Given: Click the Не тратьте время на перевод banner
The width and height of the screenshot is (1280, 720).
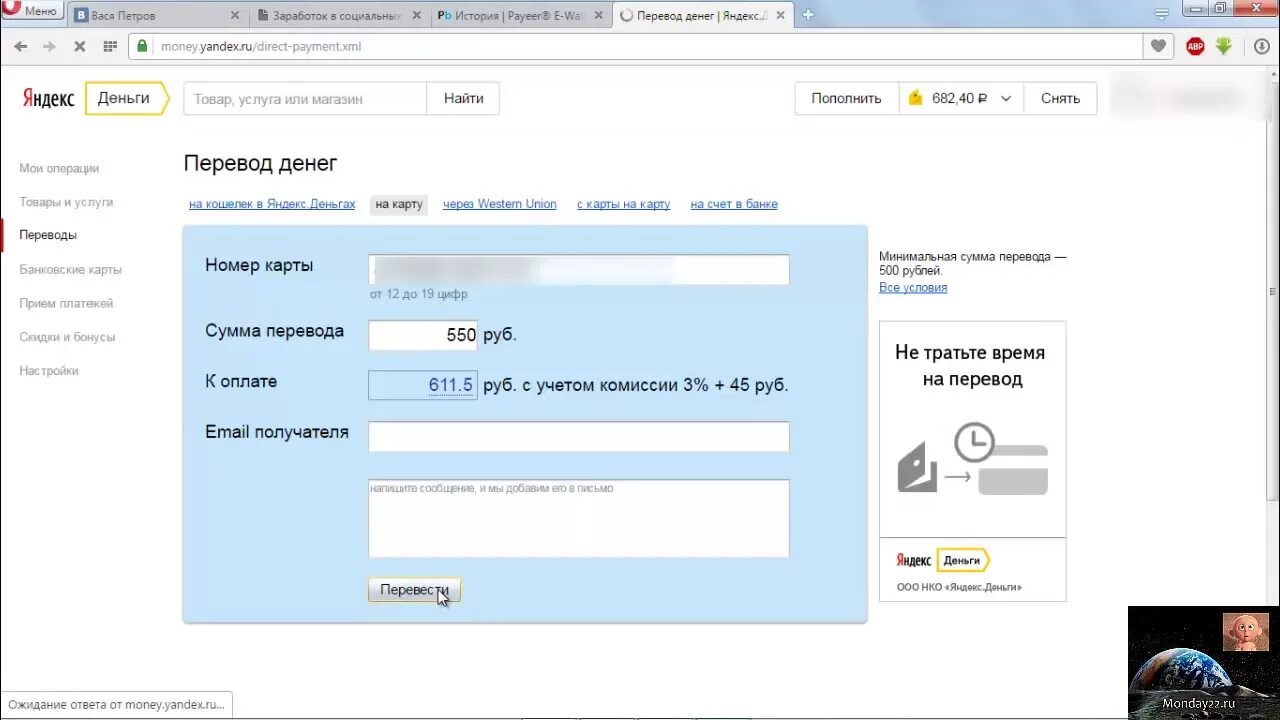Looking at the screenshot, I should pyautogui.click(x=972, y=461).
